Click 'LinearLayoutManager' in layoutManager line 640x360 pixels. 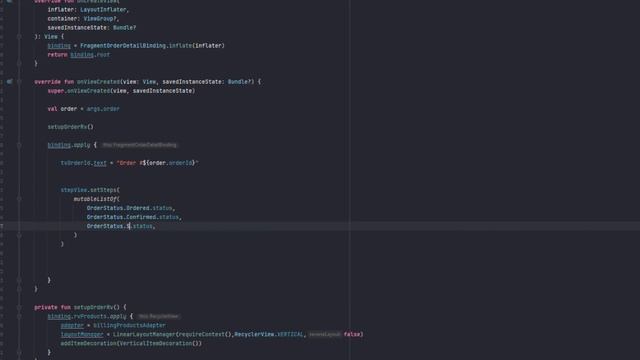coord(144,334)
